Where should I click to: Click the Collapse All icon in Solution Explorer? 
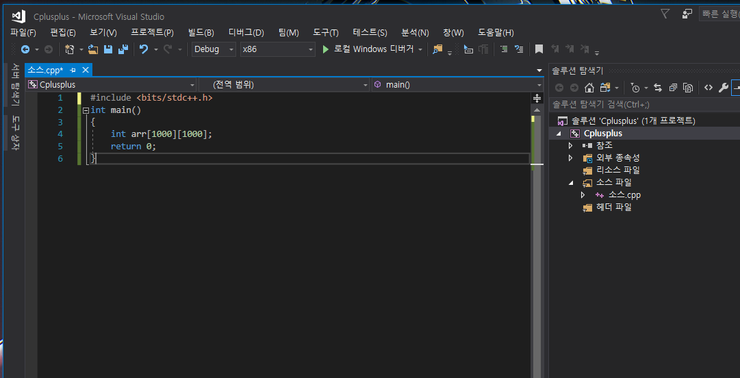point(673,88)
